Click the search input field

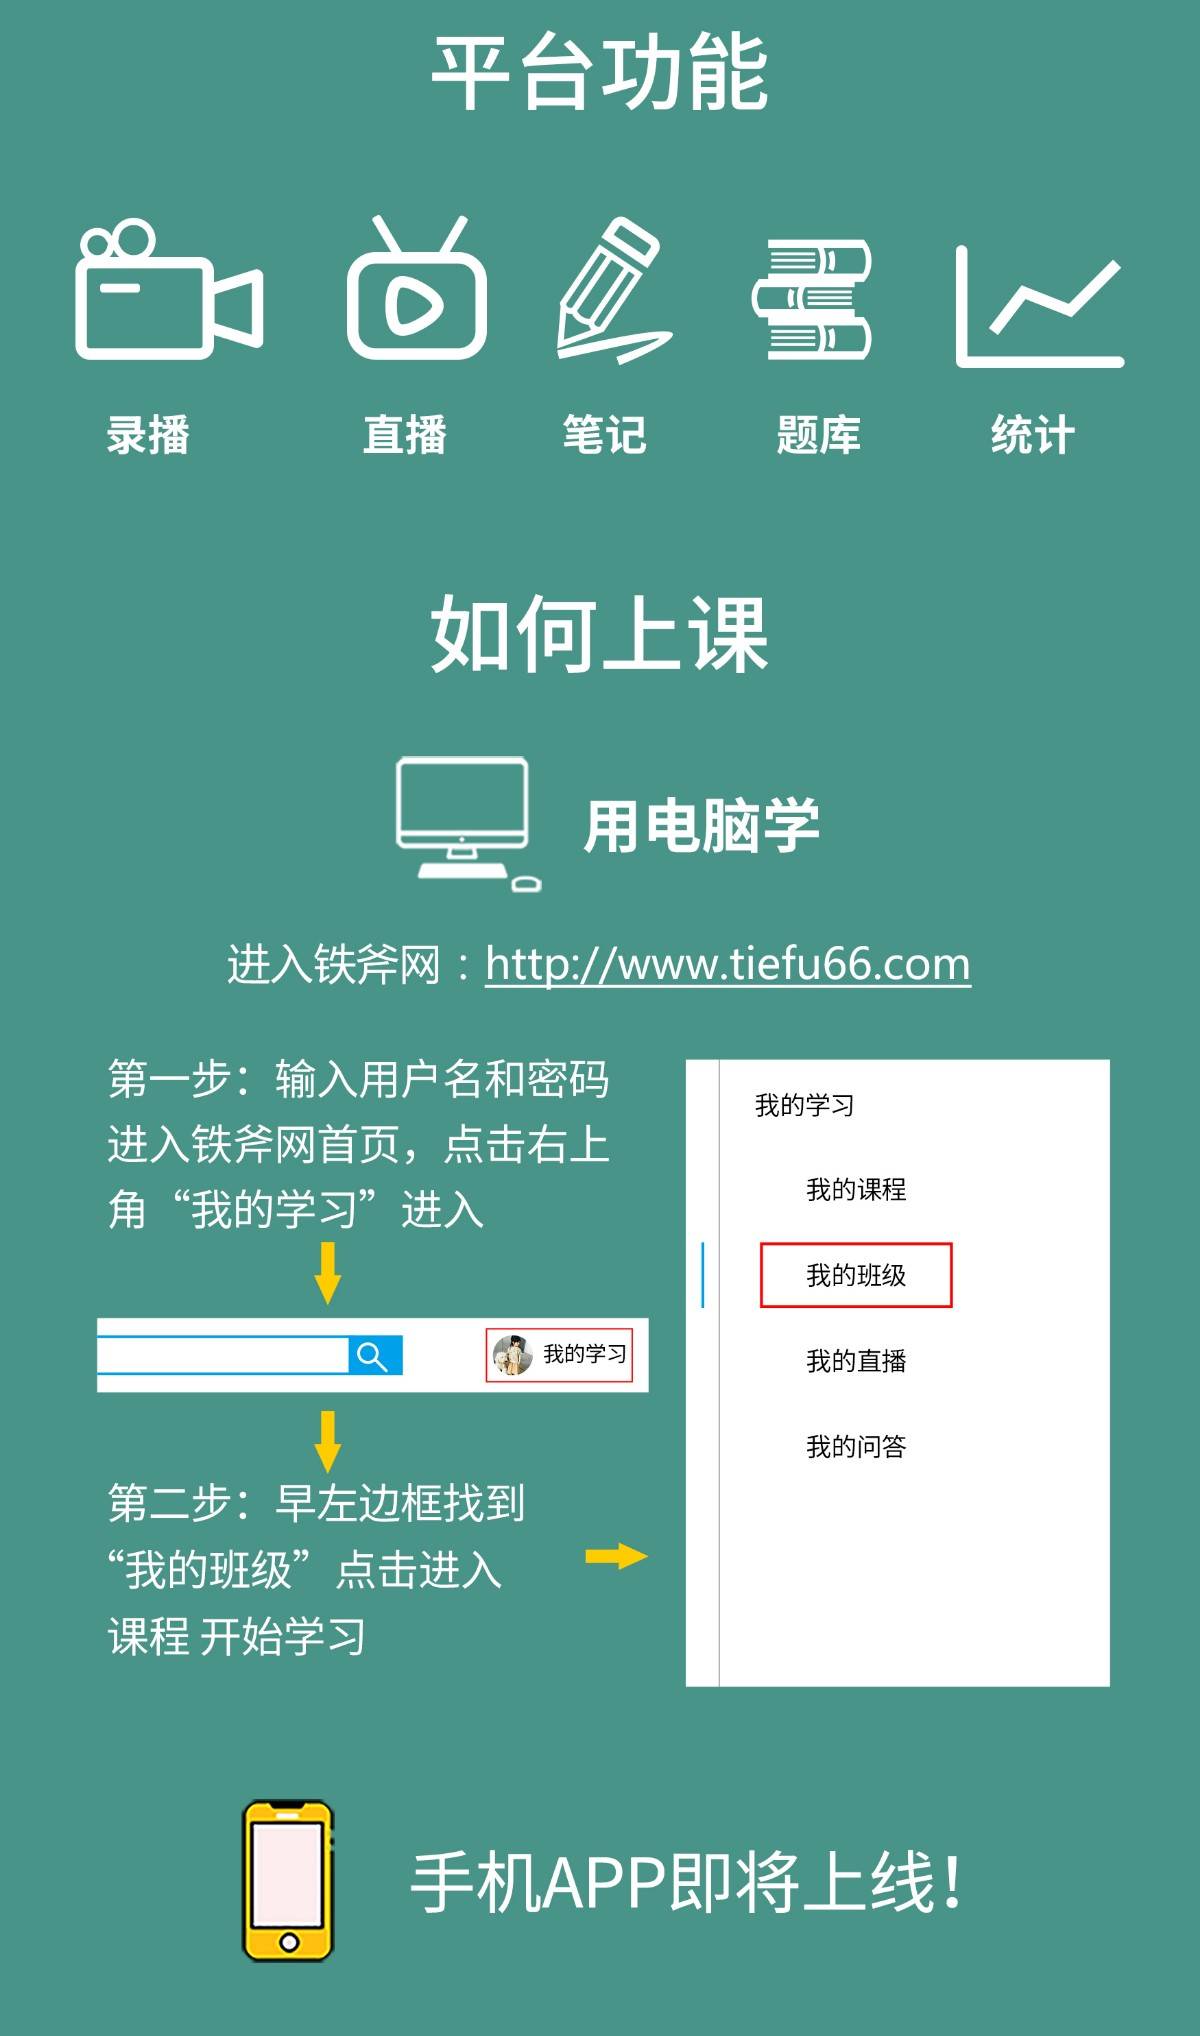(223, 1356)
